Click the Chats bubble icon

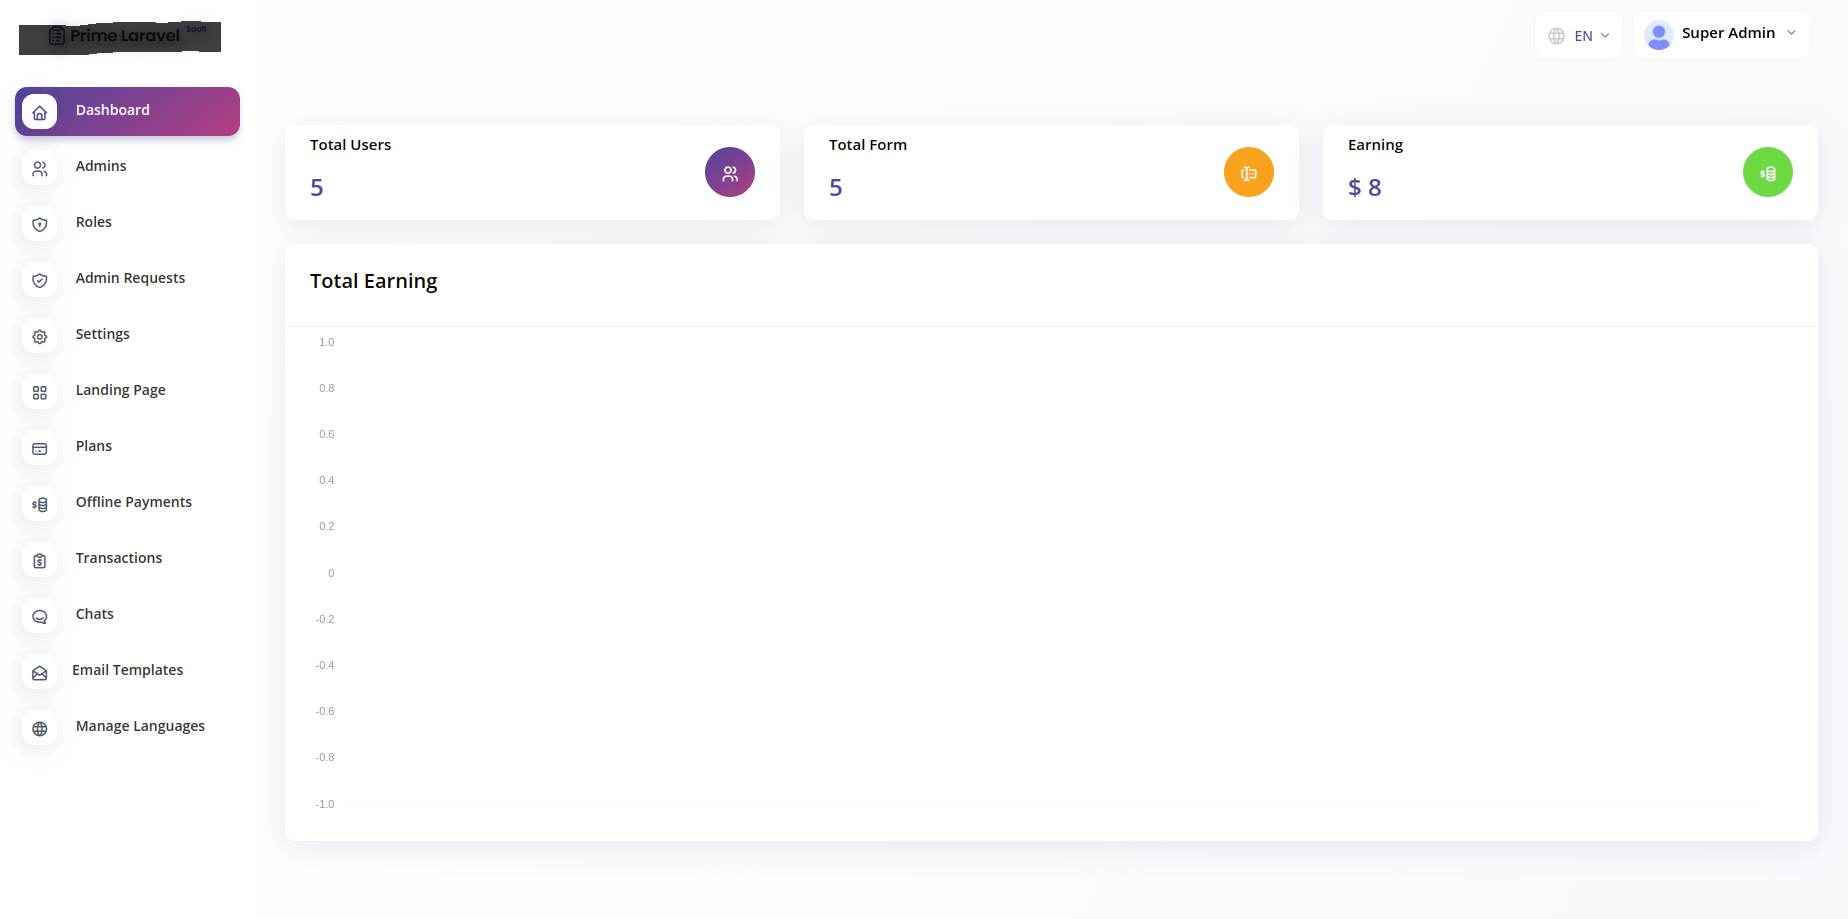pos(40,616)
